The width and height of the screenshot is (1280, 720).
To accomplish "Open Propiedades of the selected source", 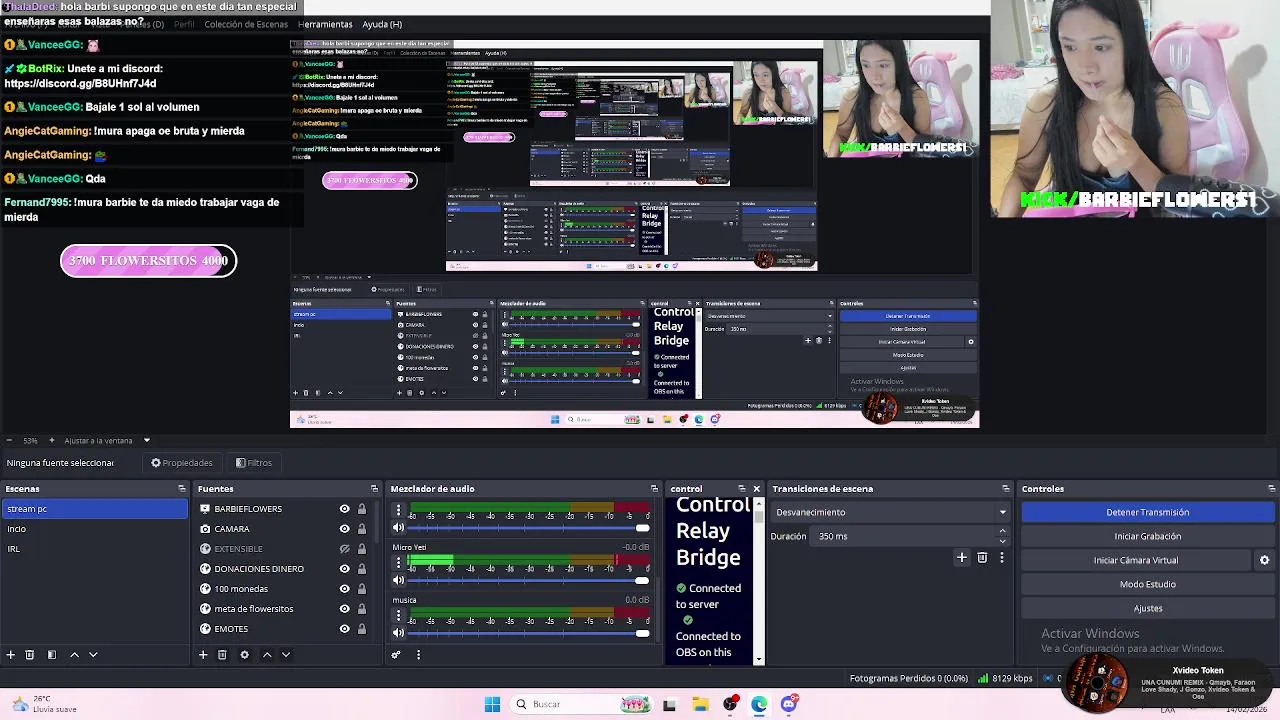I will point(182,463).
